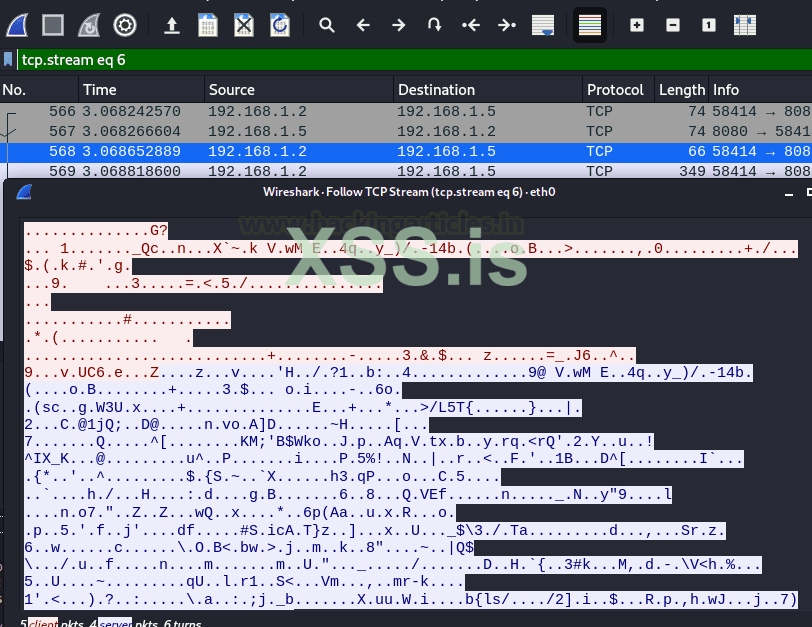Select highlighted packet 568 row
The image size is (812, 627).
(406, 152)
